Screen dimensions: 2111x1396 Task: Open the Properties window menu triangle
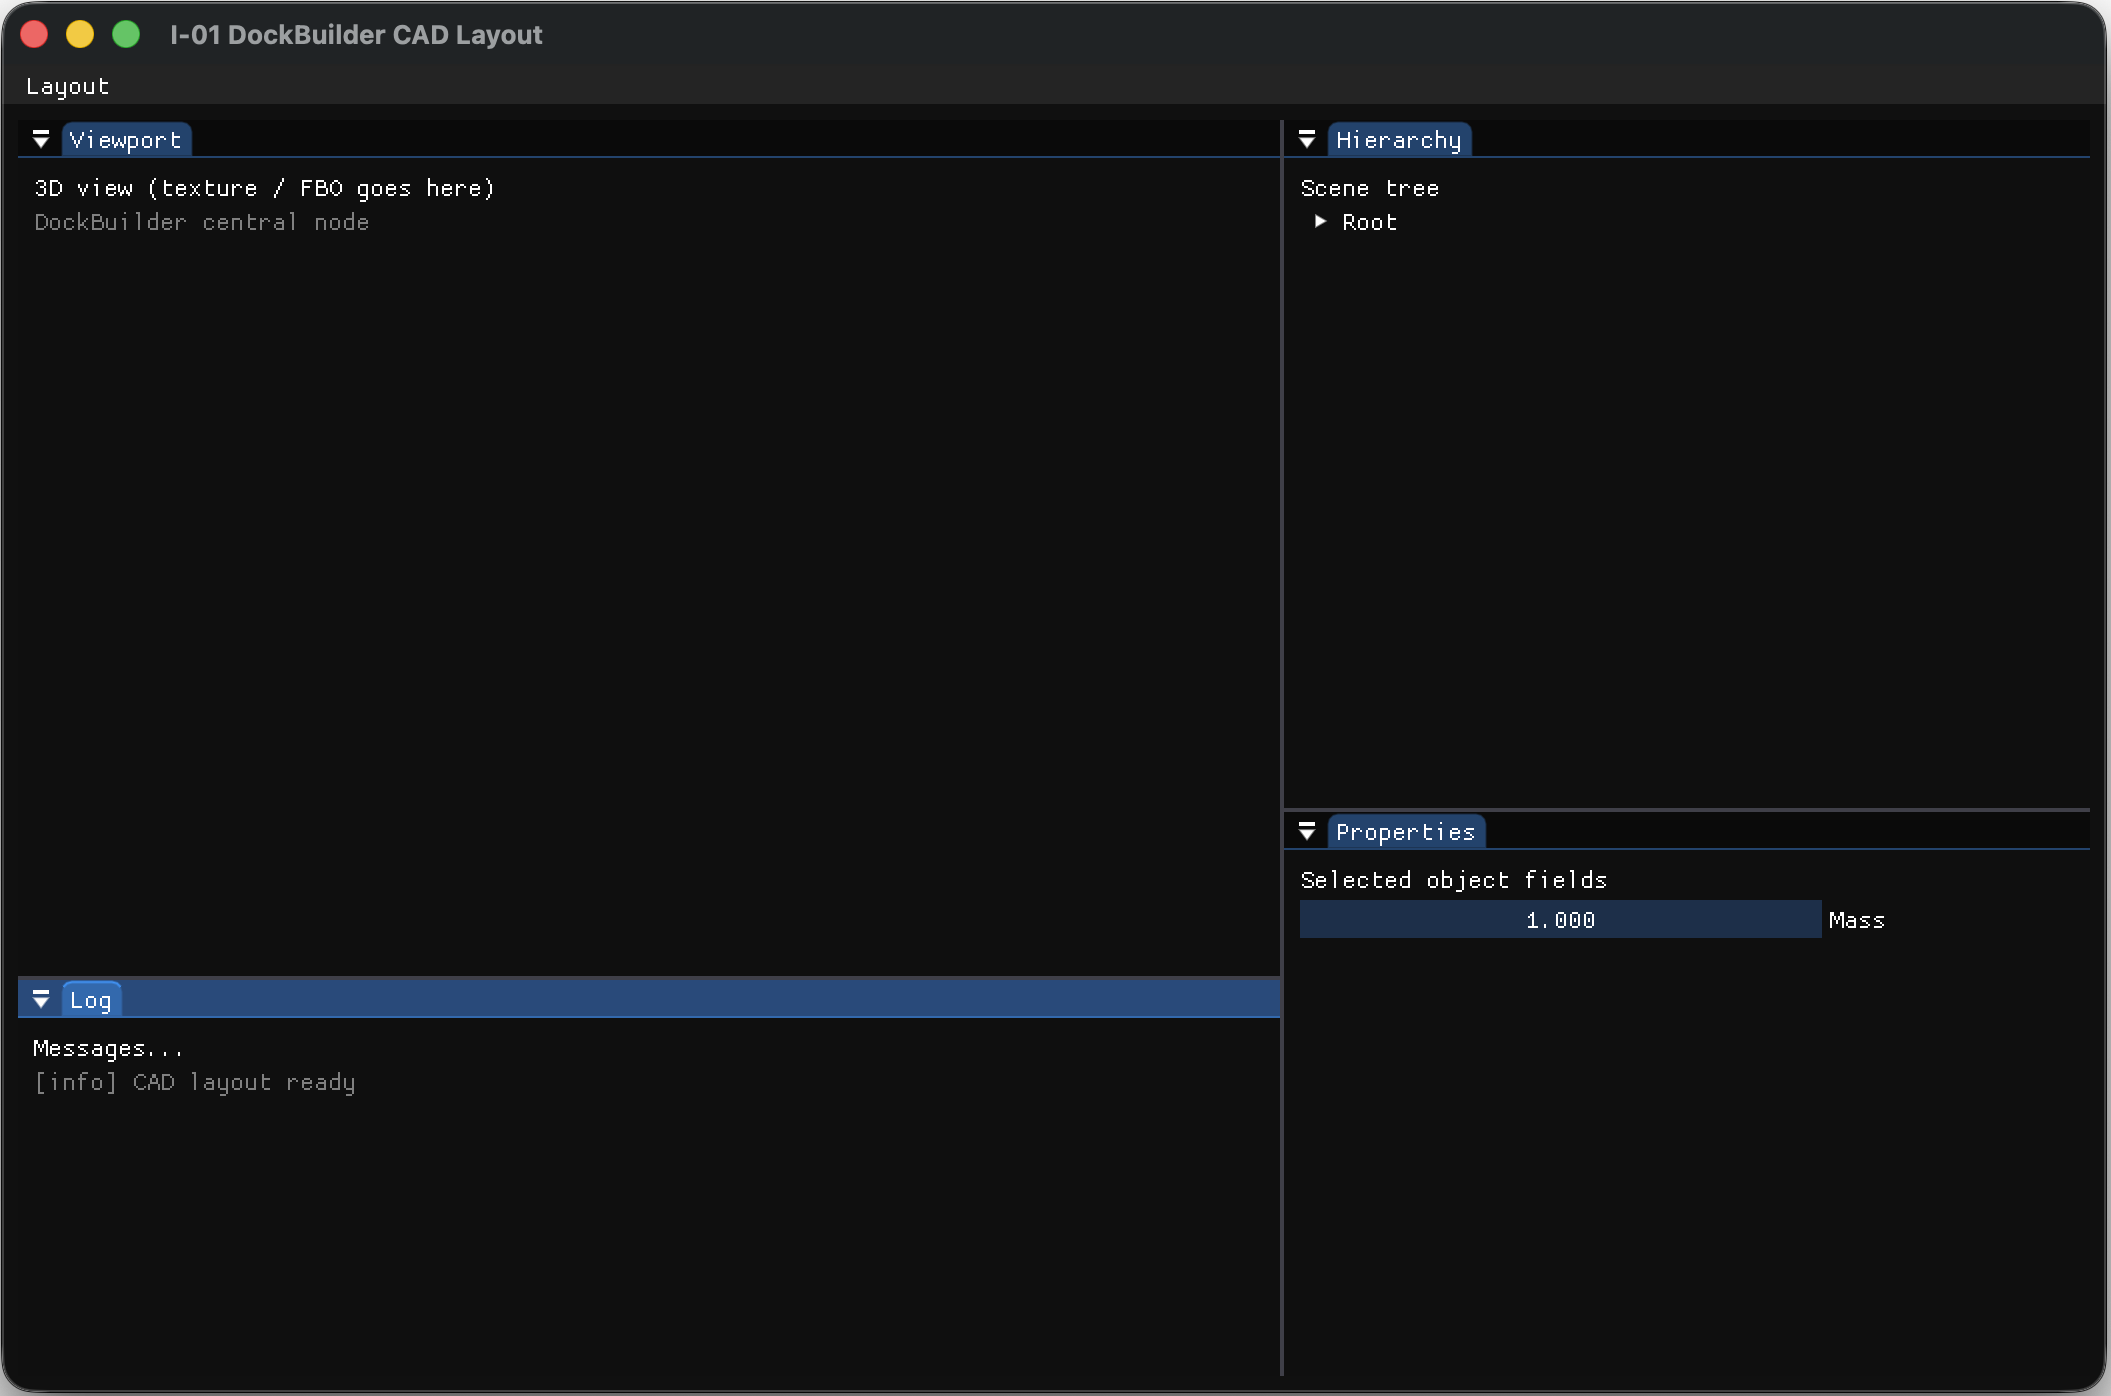1307,831
